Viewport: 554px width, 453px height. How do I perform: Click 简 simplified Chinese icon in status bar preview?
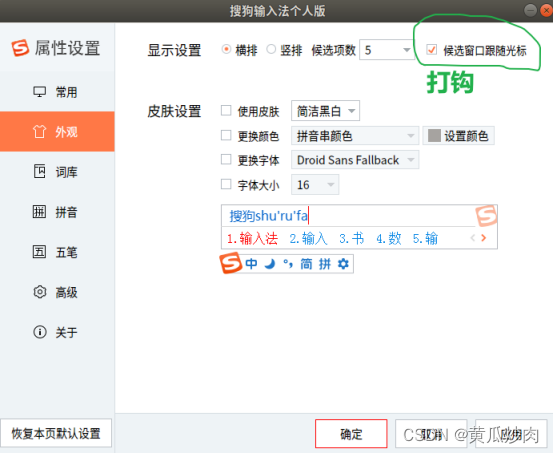[306, 264]
